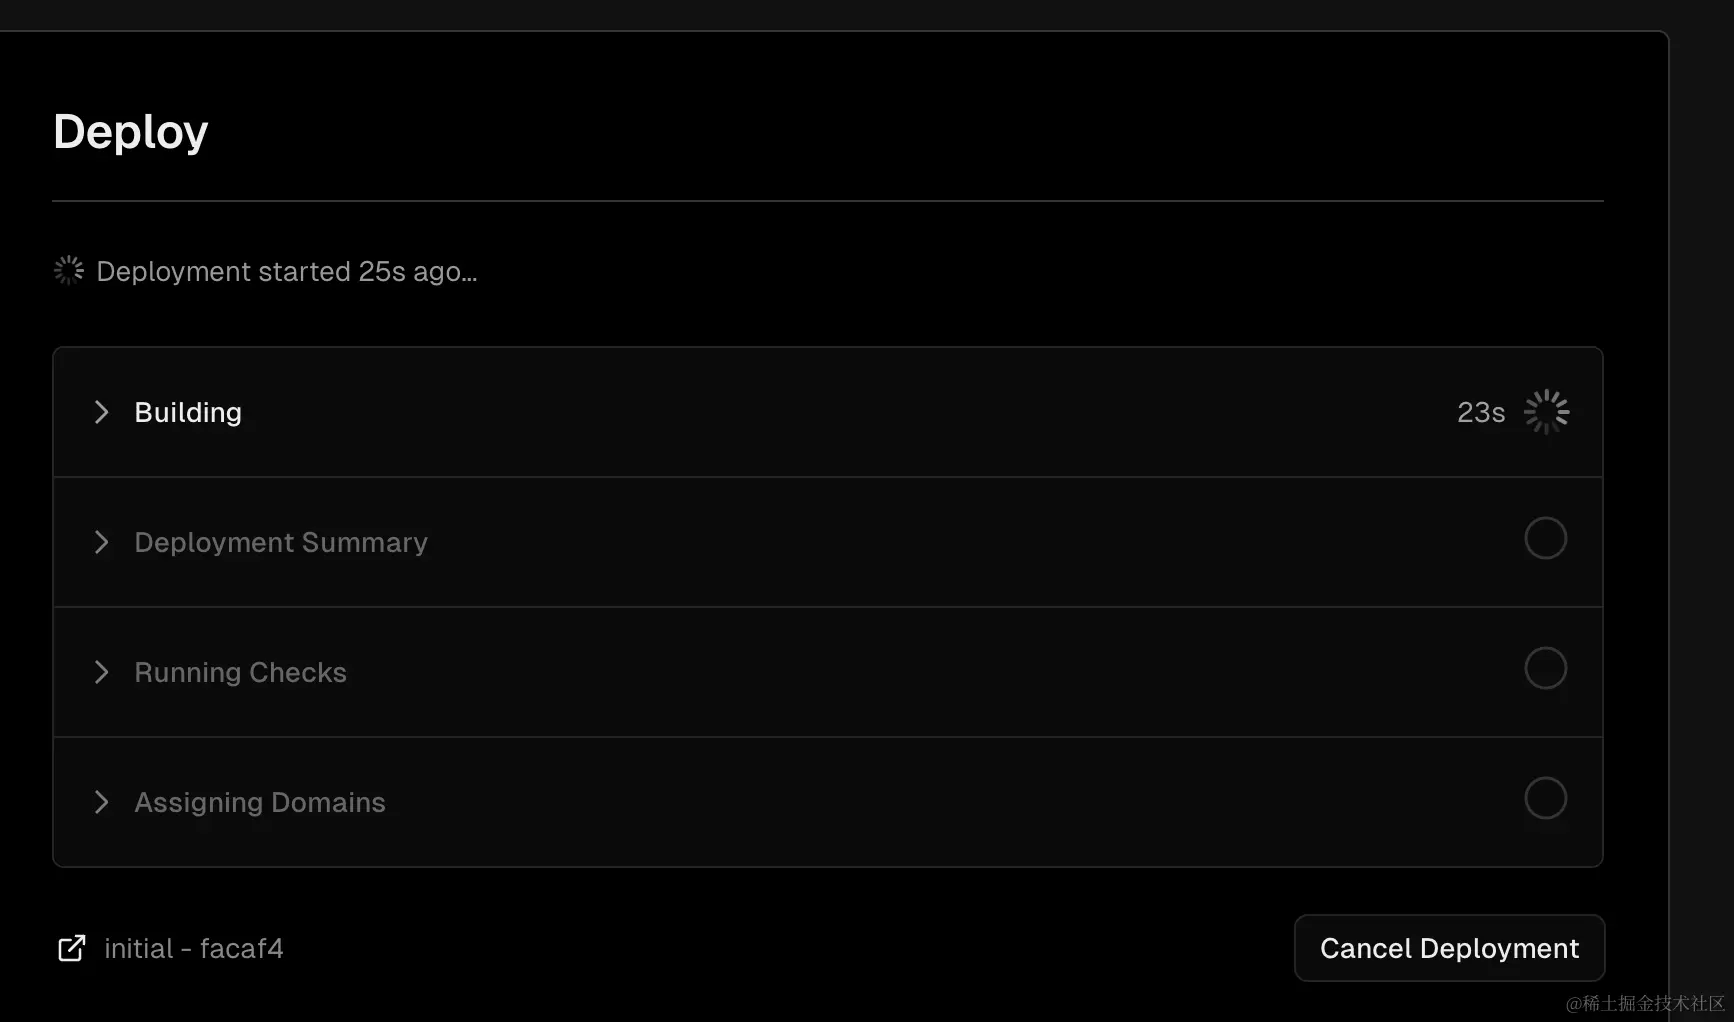Click the watermark text at bottom right
The image size is (1734, 1022).
click(x=1645, y=1003)
